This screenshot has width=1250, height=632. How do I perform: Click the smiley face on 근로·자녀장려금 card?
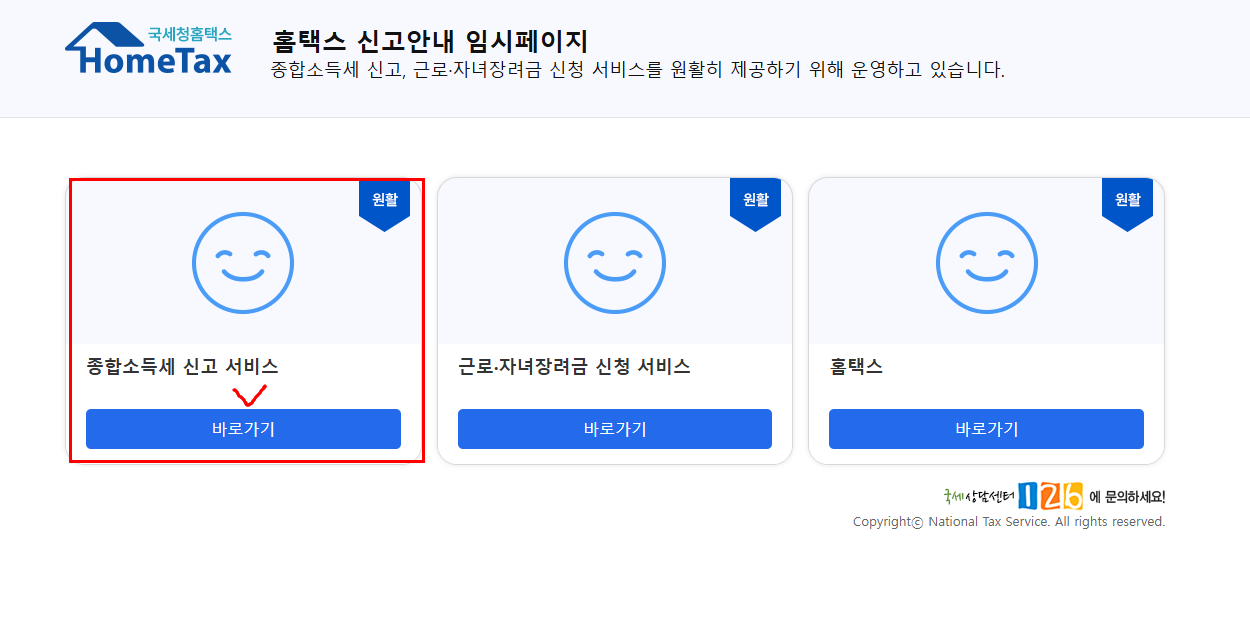(x=614, y=262)
